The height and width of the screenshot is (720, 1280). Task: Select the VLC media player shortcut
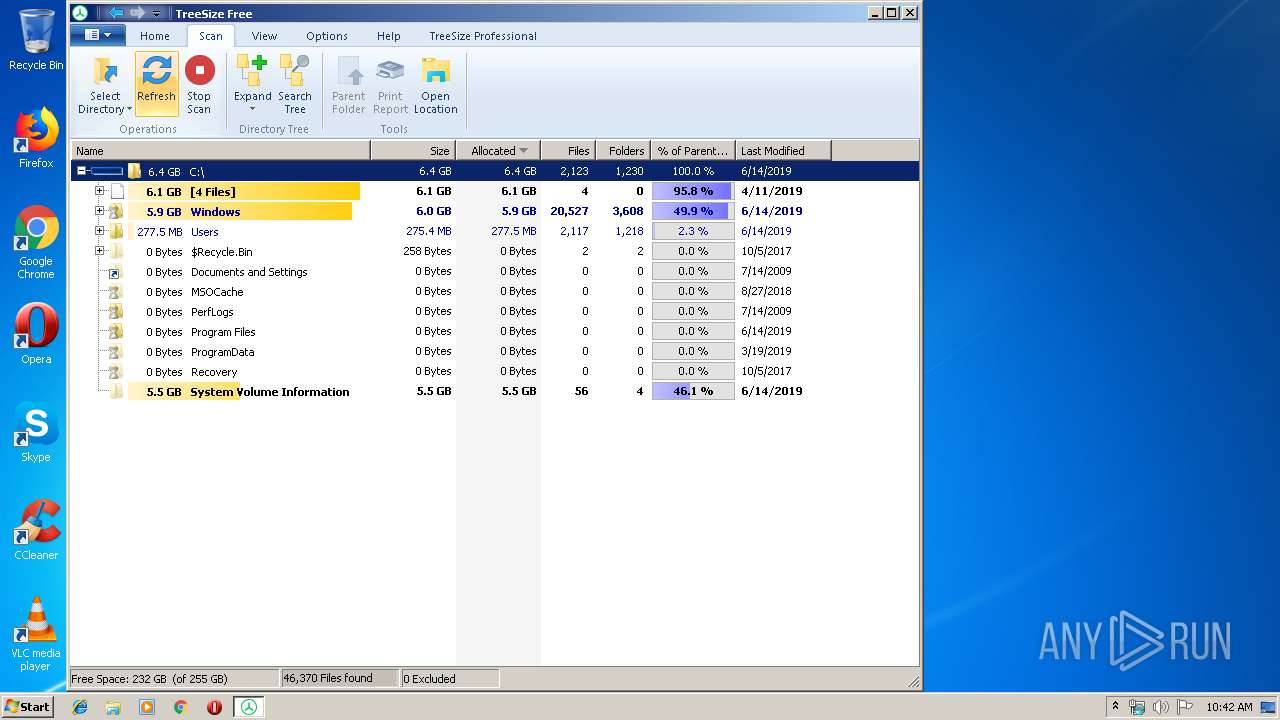(35, 634)
